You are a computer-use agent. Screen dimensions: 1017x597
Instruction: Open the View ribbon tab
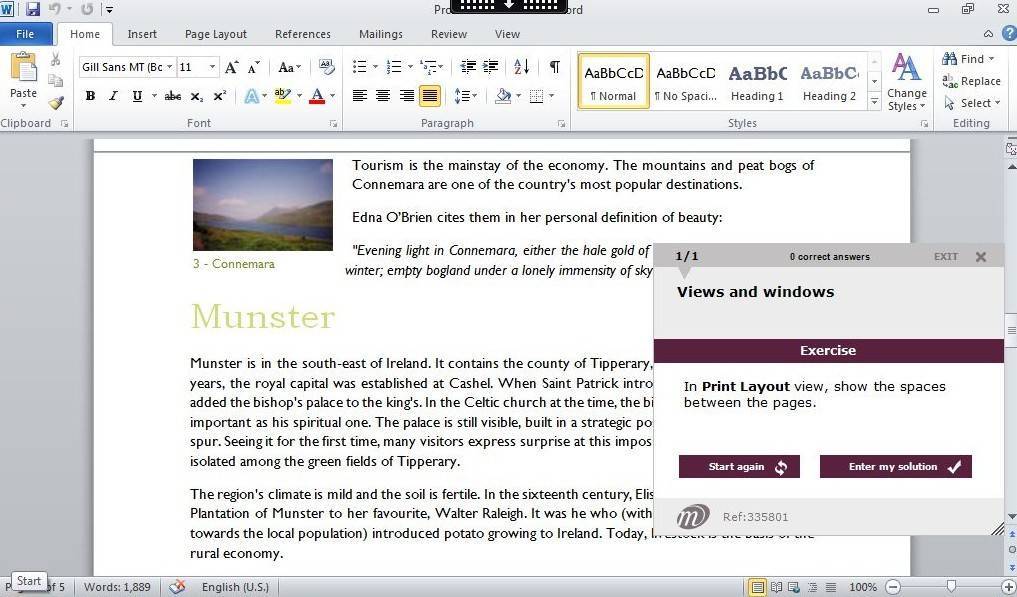(x=507, y=34)
